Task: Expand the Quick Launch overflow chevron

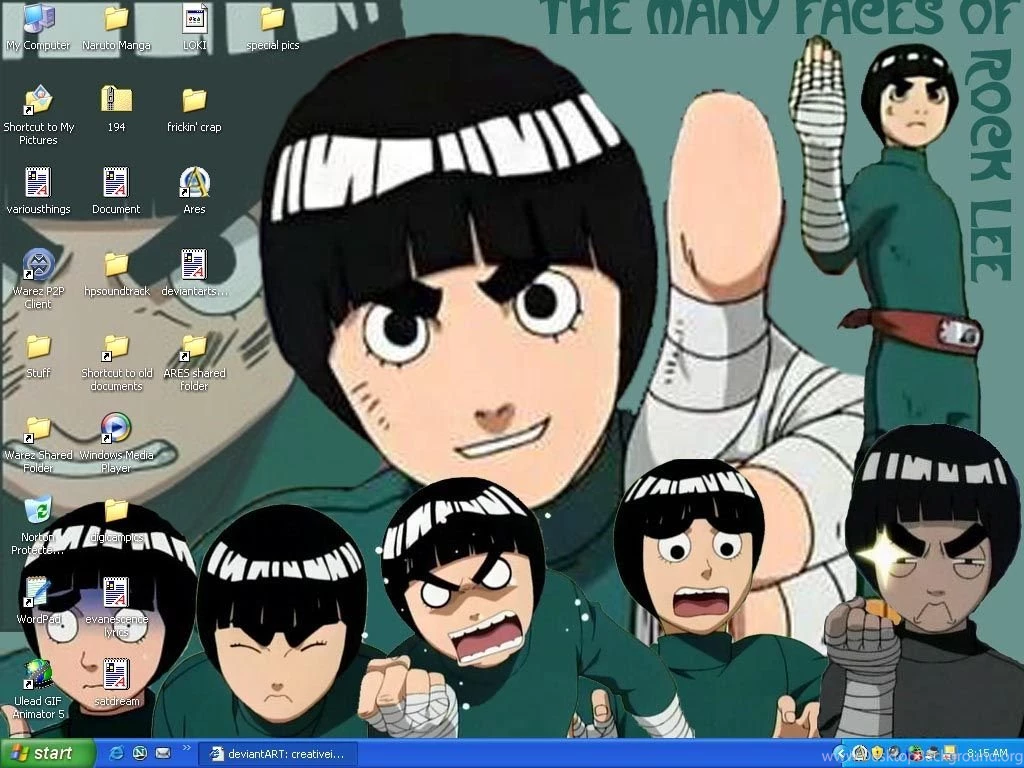Action: click(186, 748)
